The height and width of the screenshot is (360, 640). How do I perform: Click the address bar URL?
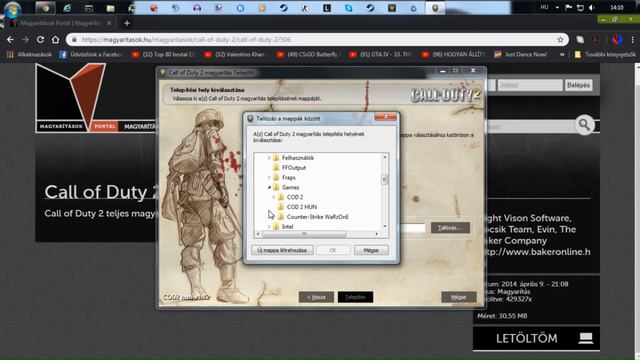pos(186,40)
